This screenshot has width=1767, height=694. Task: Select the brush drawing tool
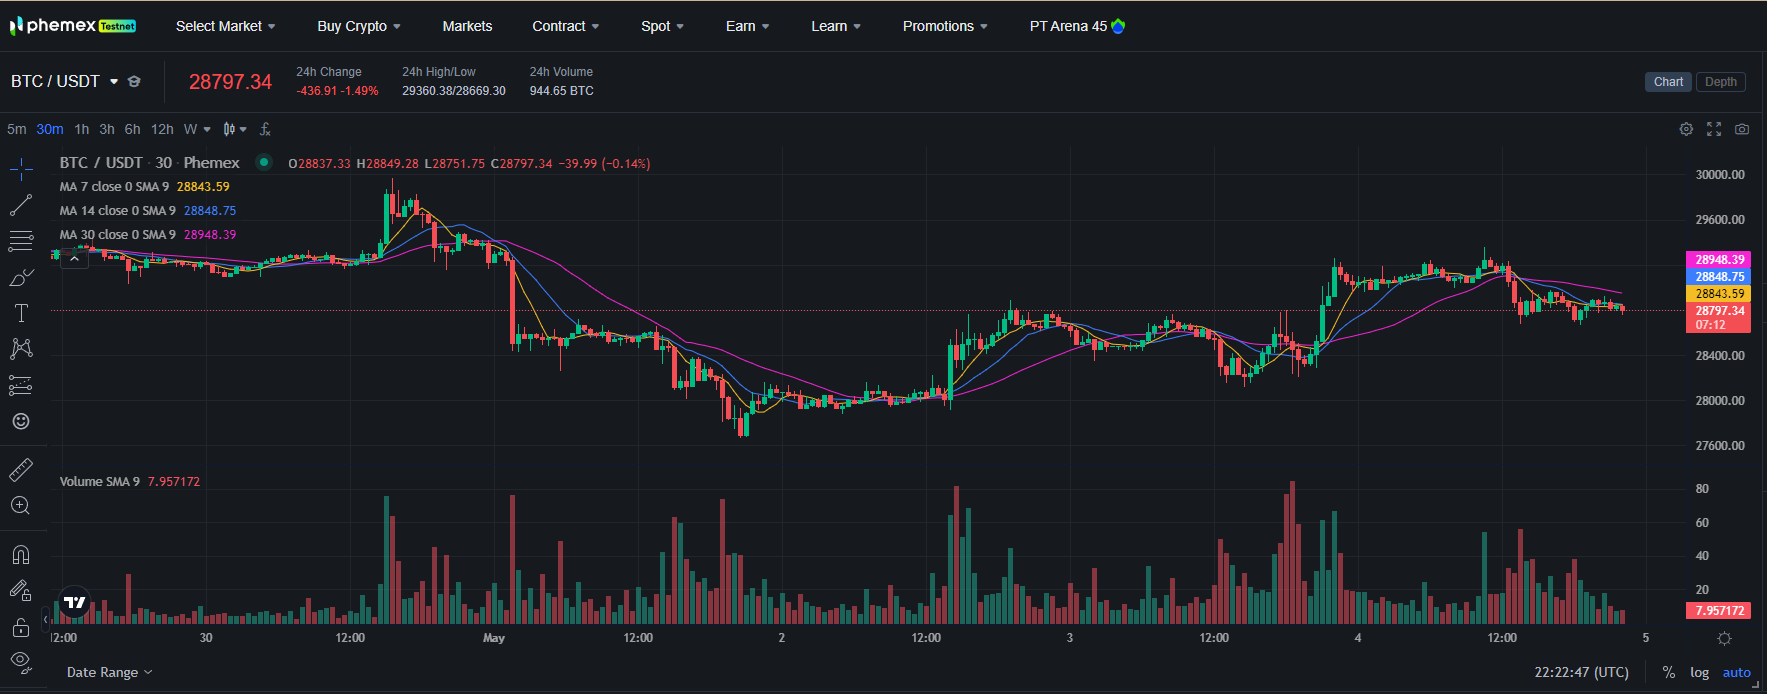[21, 277]
